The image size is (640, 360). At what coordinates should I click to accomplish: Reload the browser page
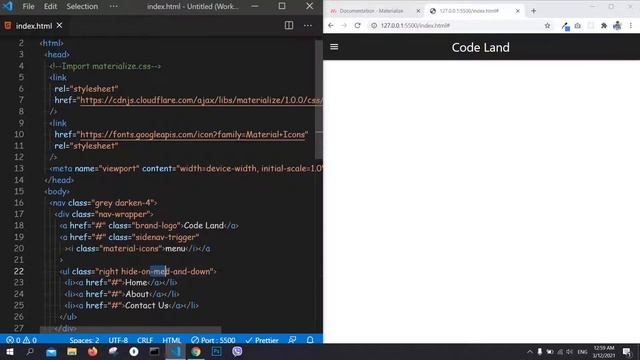[358, 25]
